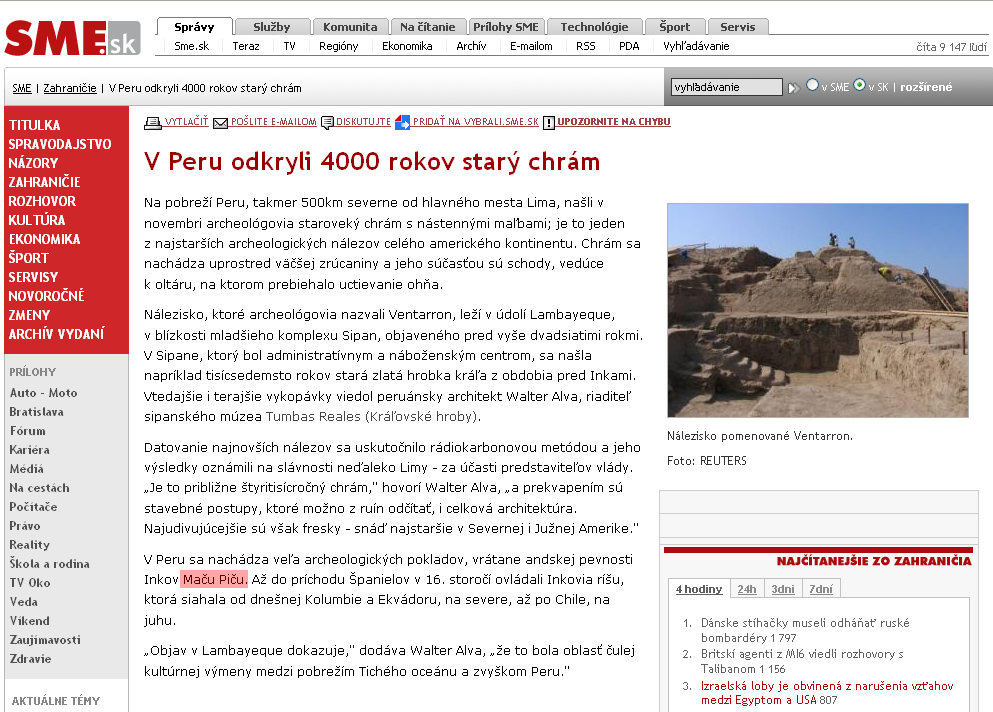Show the 24h most-read tab

point(747,589)
